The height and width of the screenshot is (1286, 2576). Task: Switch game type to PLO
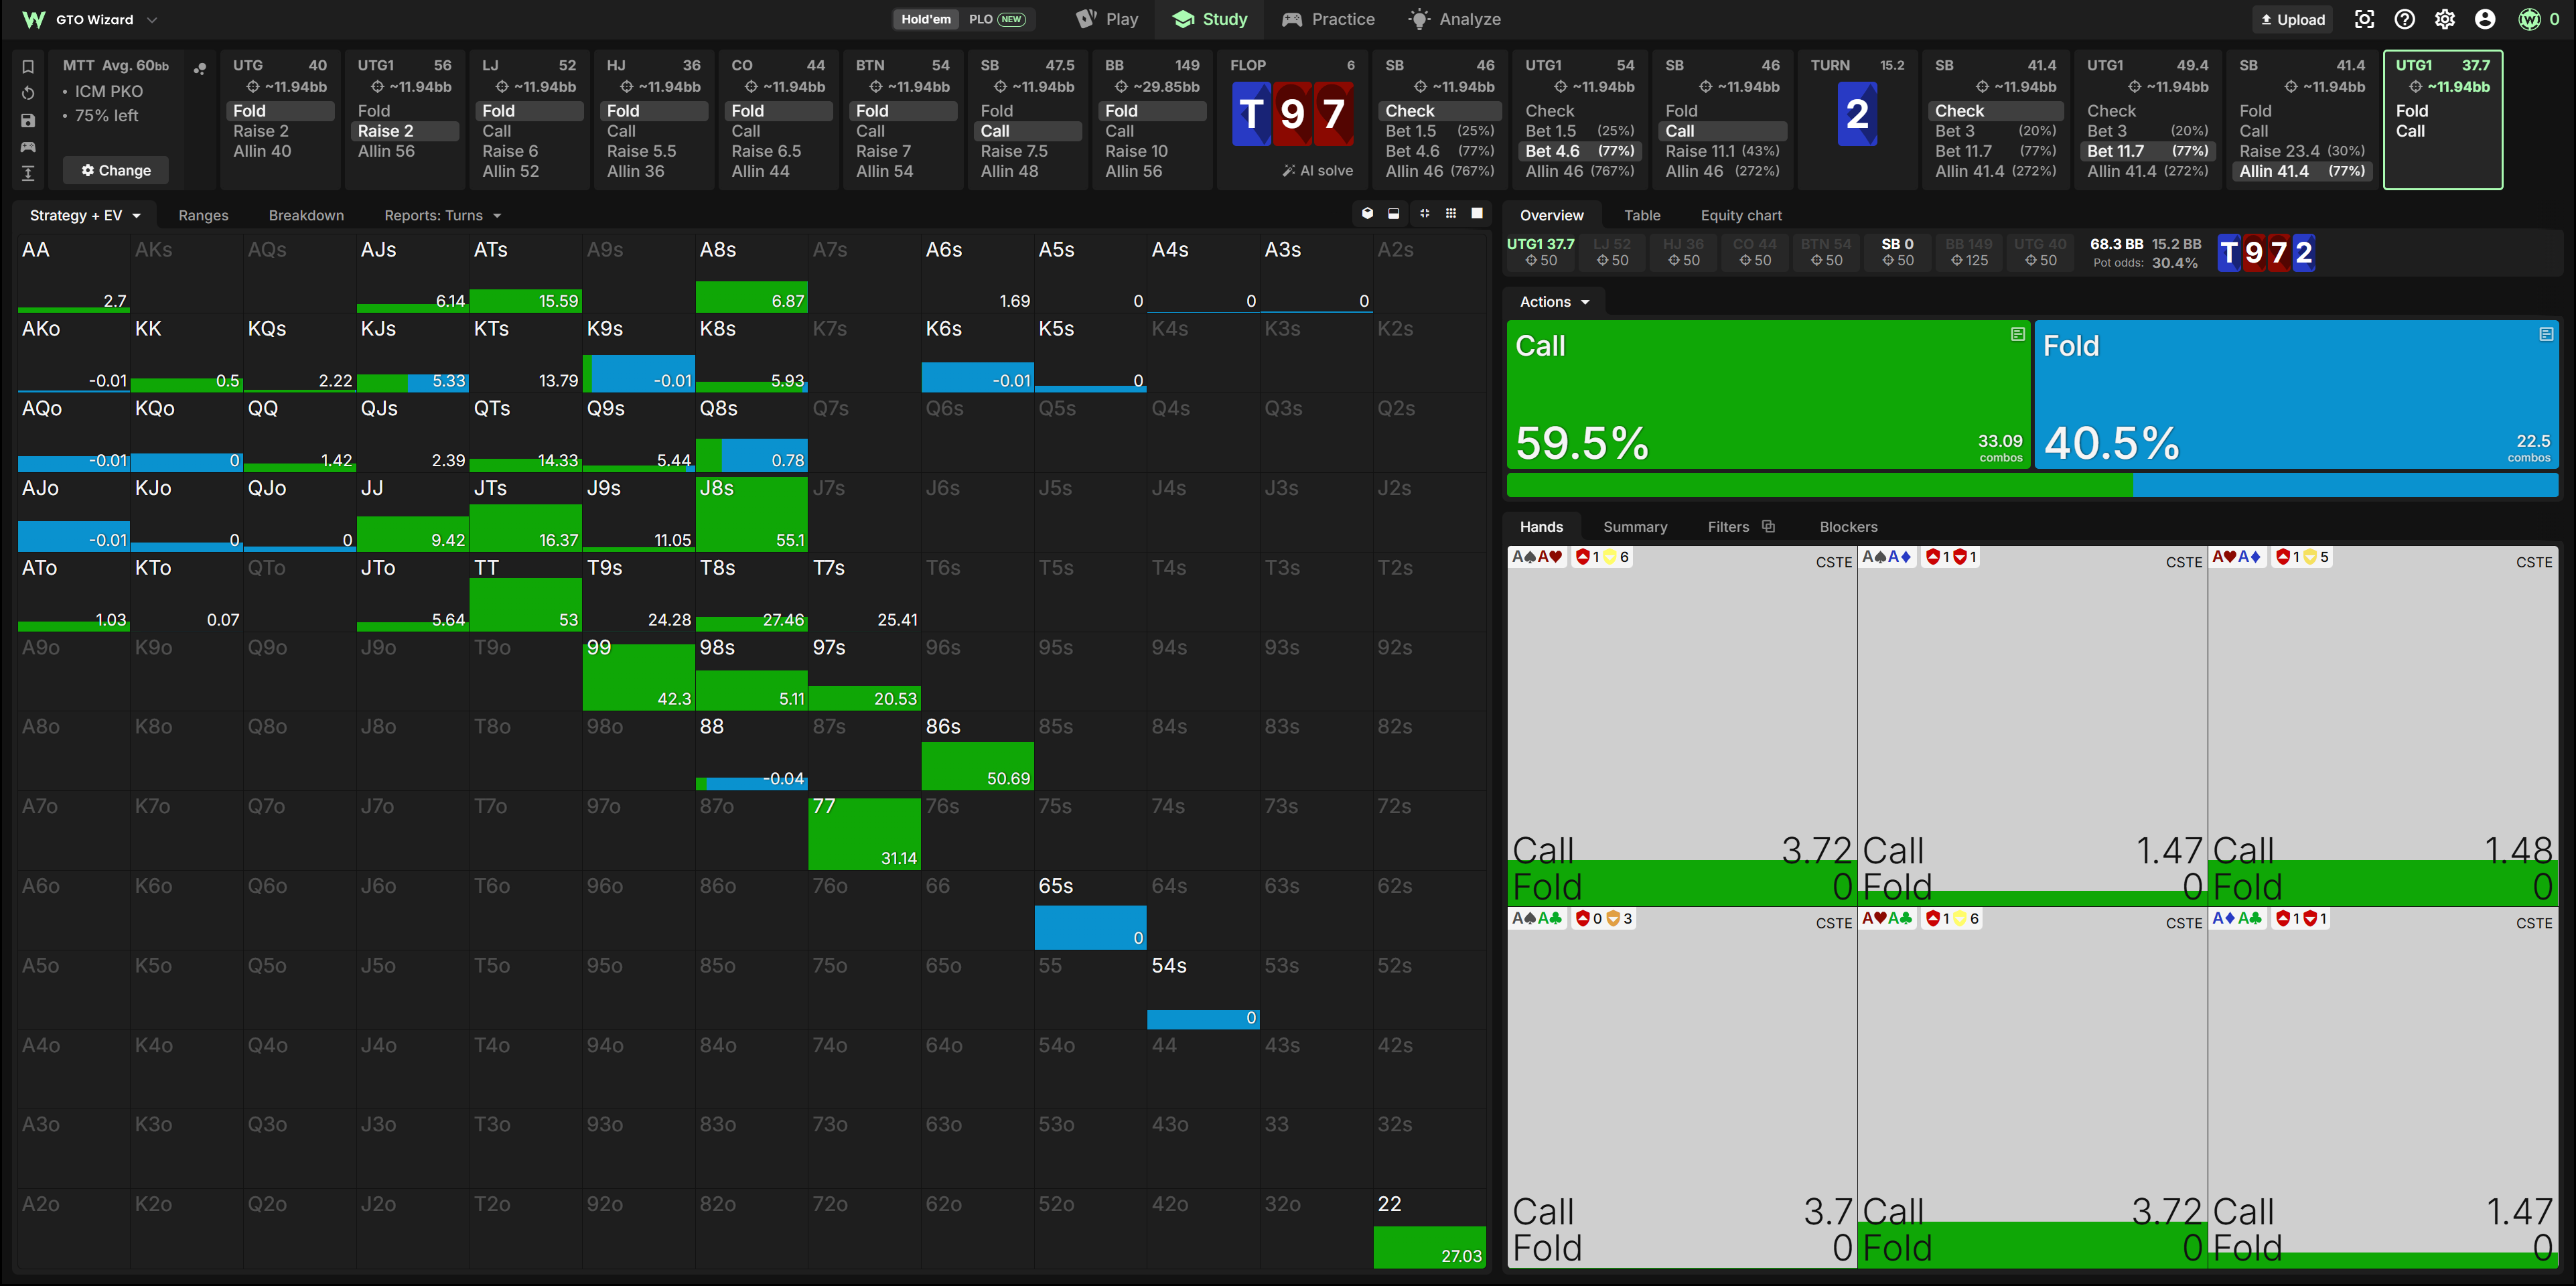pos(996,19)
